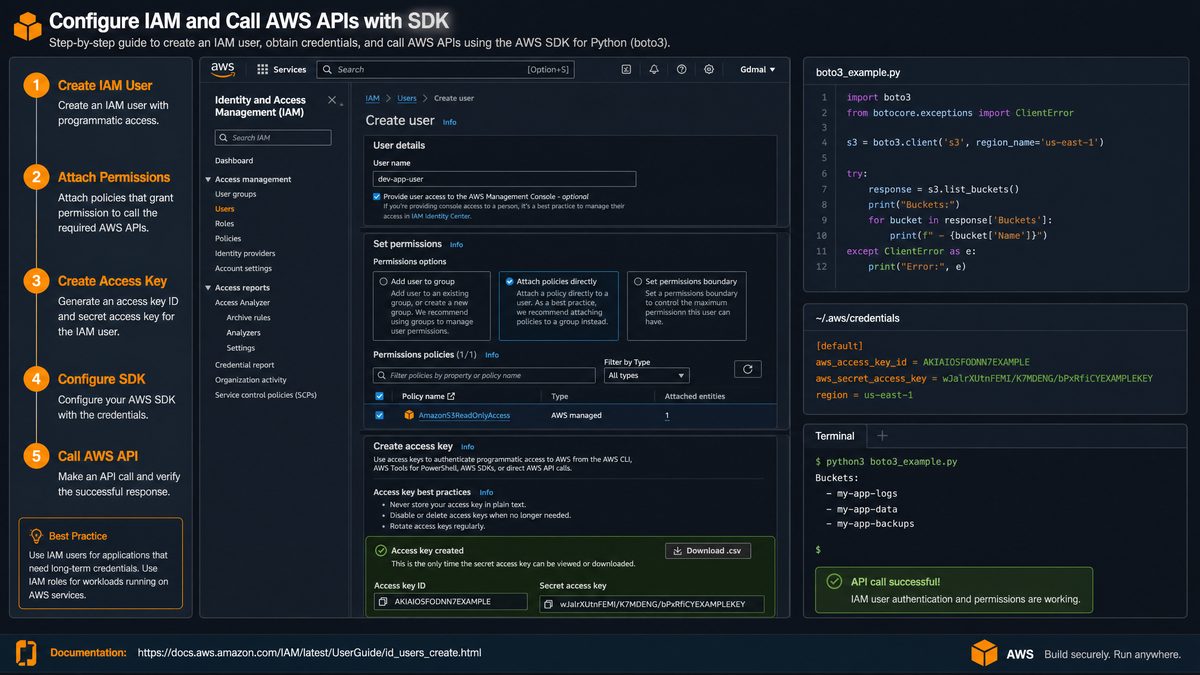
Task: Open the CloudShell icon in the console header
Action: [626, 70]
